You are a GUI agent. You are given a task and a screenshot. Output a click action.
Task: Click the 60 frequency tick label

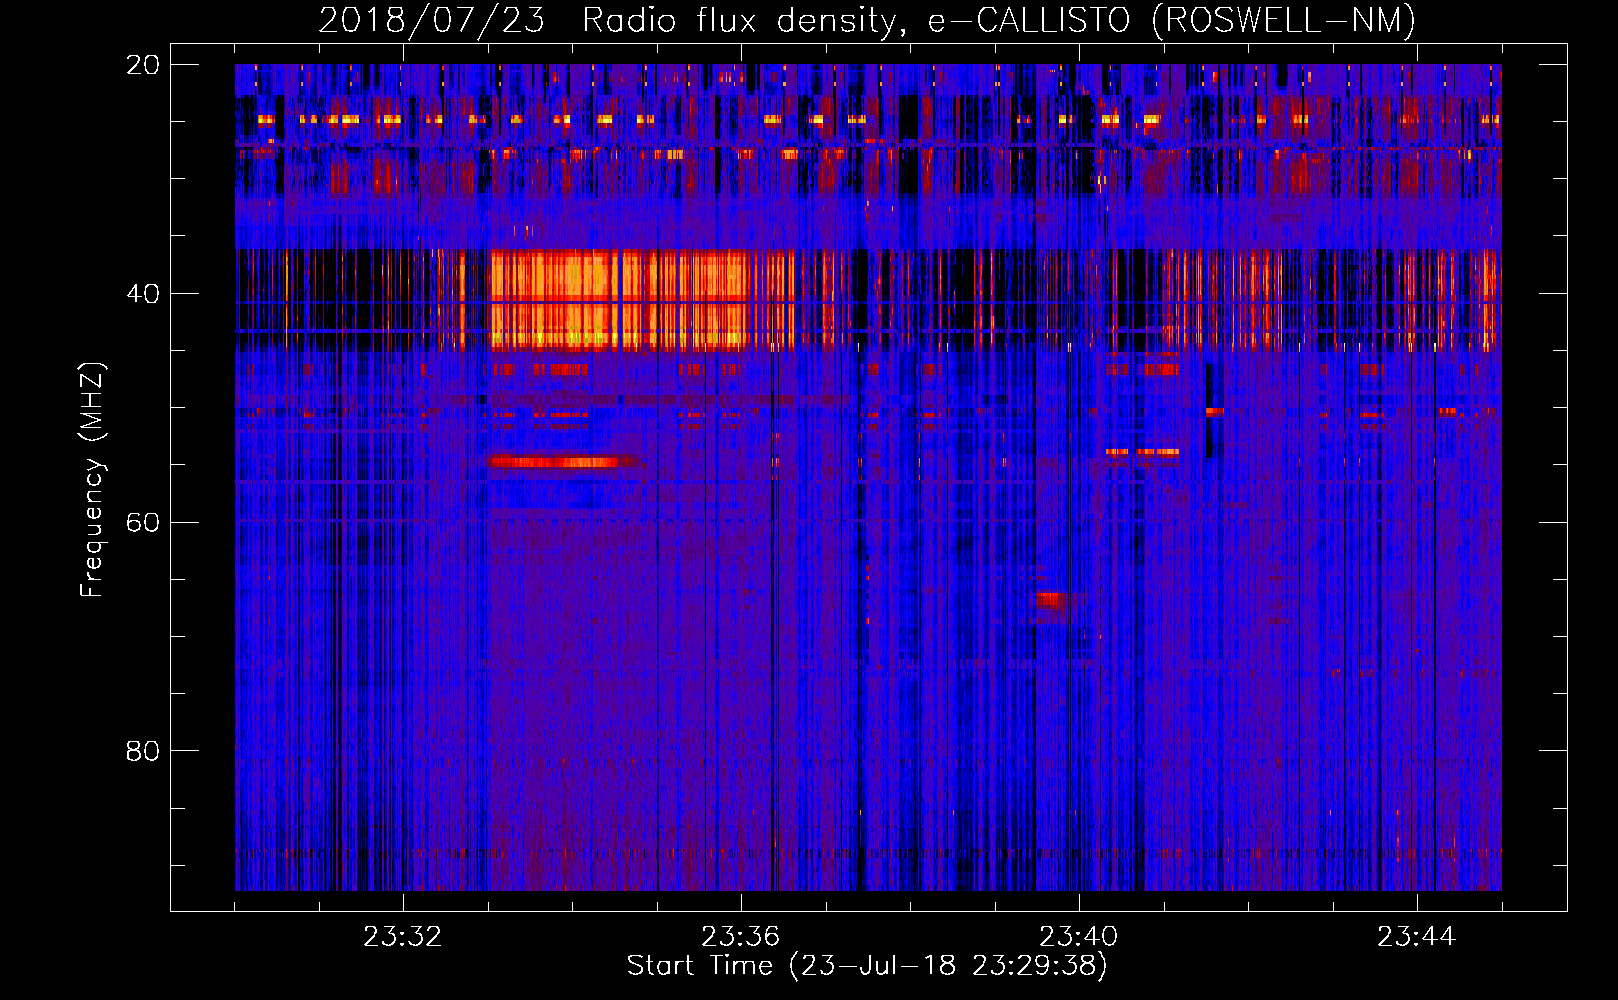click(x=143, y=523)
